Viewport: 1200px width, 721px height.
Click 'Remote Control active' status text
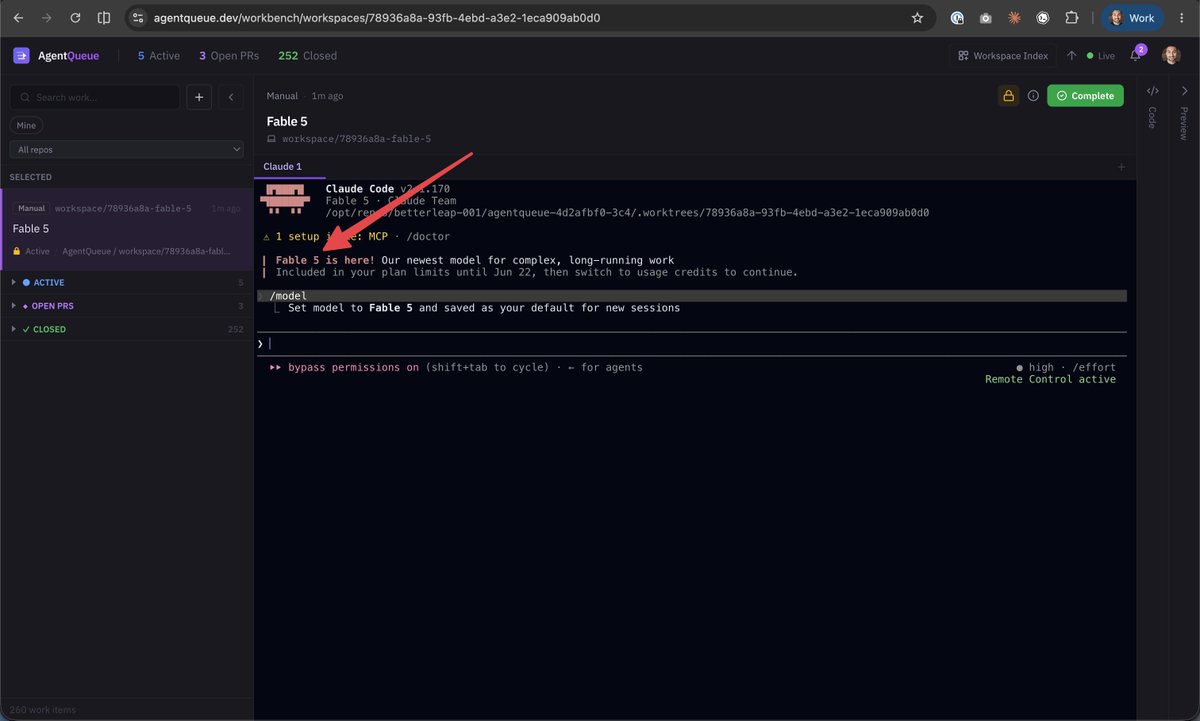(1050, 379)
